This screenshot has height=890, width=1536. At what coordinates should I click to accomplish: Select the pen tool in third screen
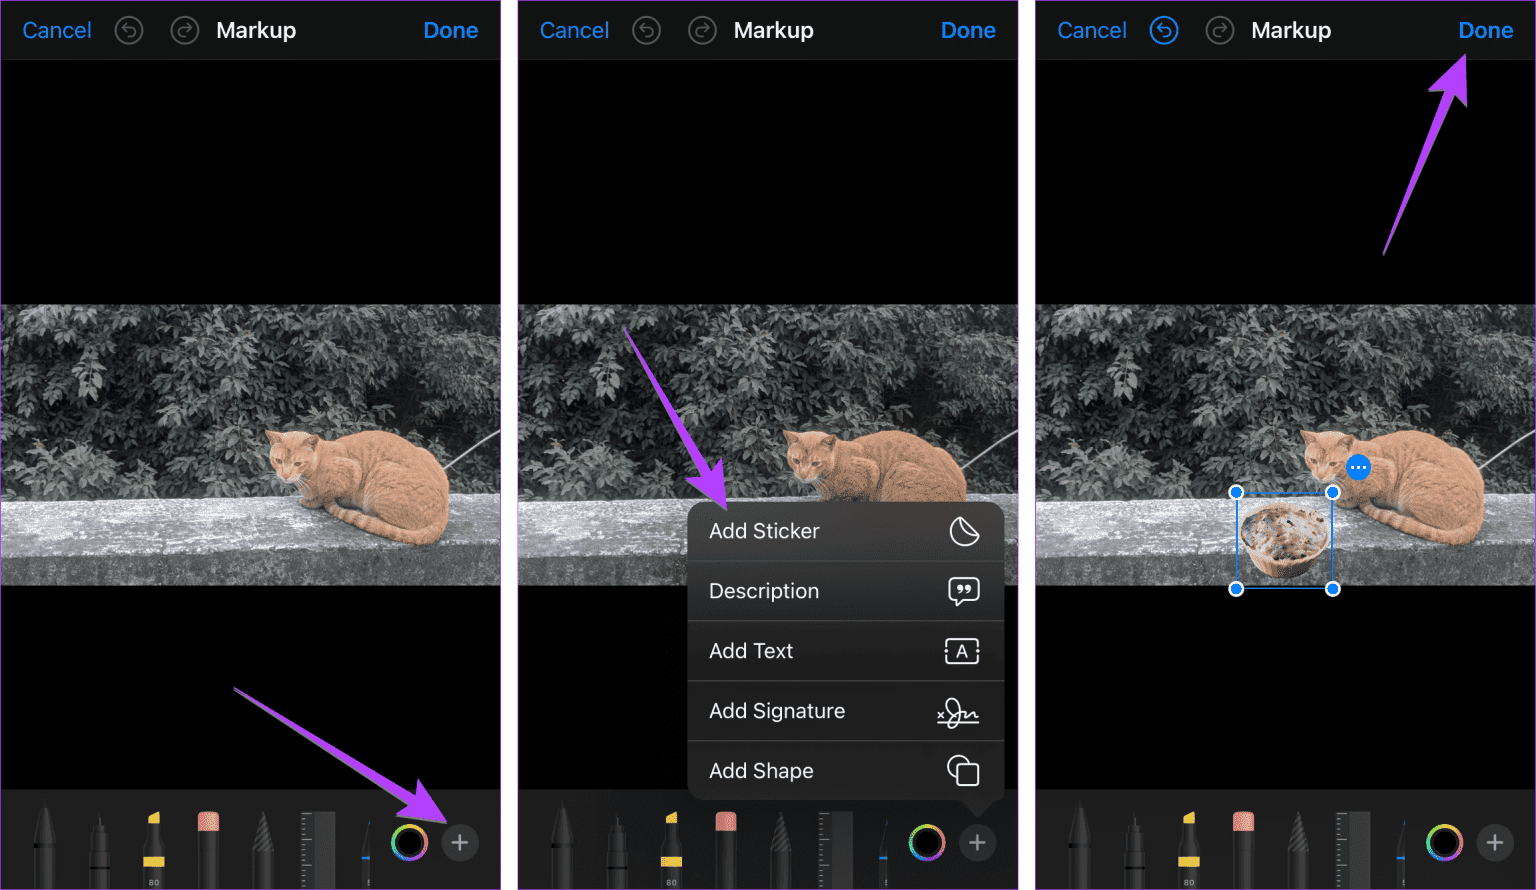[x=1079, y=846]
